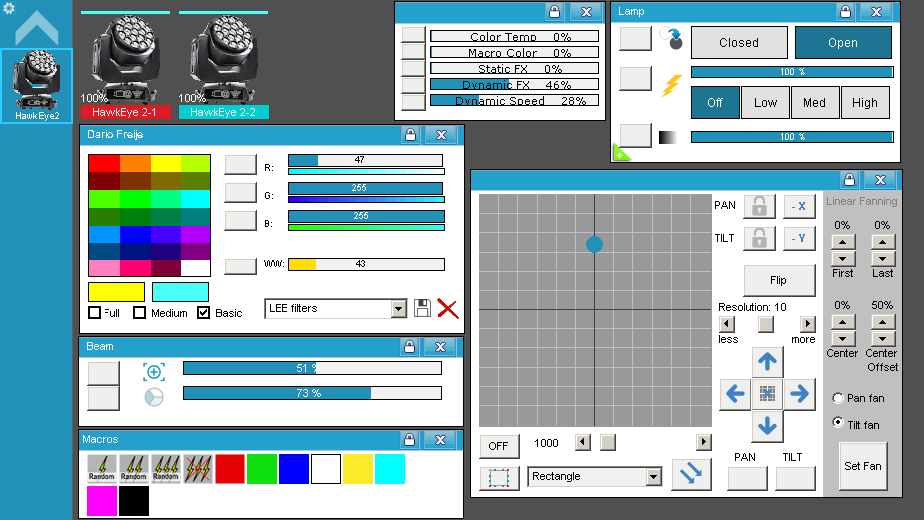Viewport: 924px width, 520px height.
Task: Invert pan with -X button
Action: [x=799, y=206]
